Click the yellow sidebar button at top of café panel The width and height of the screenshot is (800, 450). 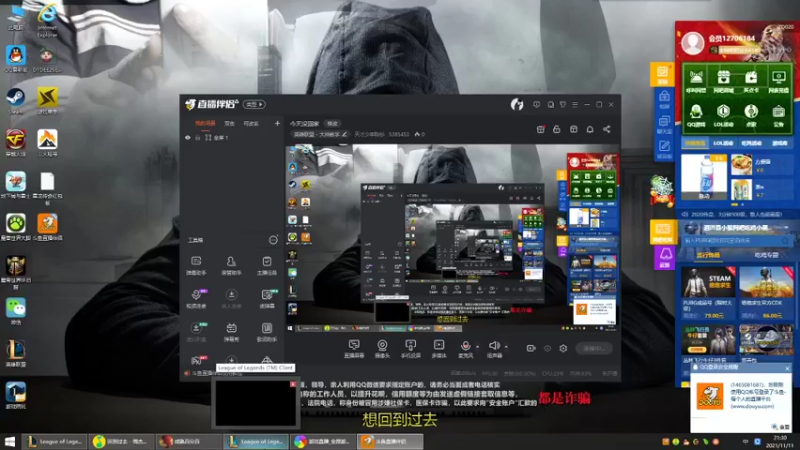tap(662, 74)
